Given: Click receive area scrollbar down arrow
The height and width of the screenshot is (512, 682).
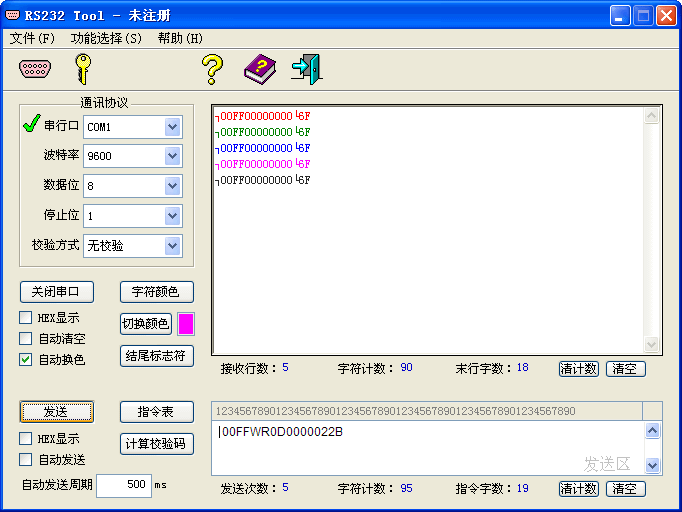Looking at the screenshot, I should pyautogui.click(x=651, y=344).
